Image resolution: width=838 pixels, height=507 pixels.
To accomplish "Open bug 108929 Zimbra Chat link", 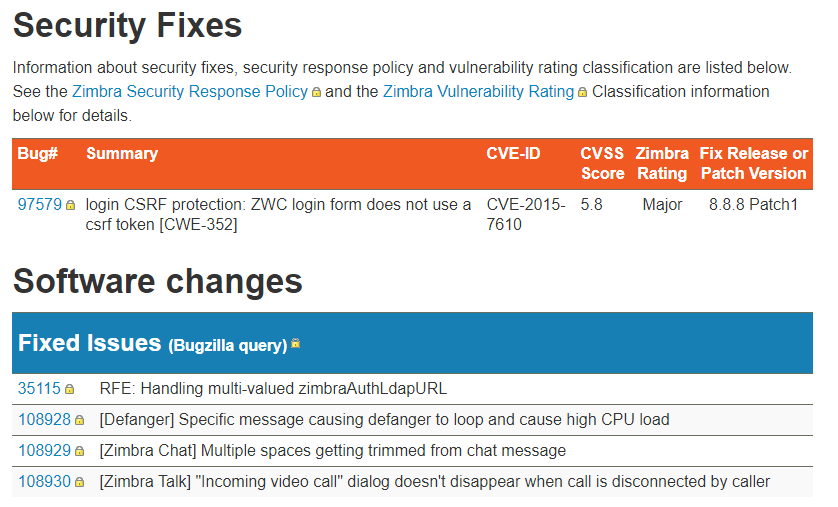I will pyautogui.click(x=44, y=450).
